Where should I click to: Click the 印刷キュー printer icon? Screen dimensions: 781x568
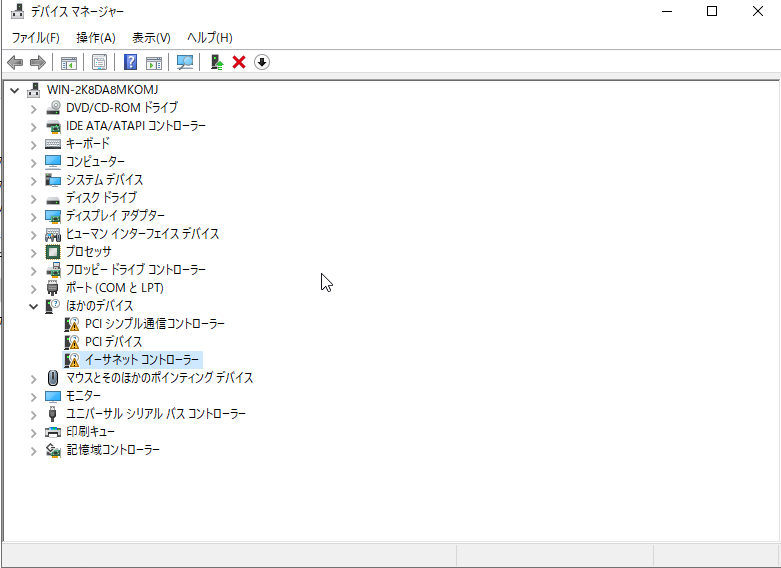tap(53, 431)
